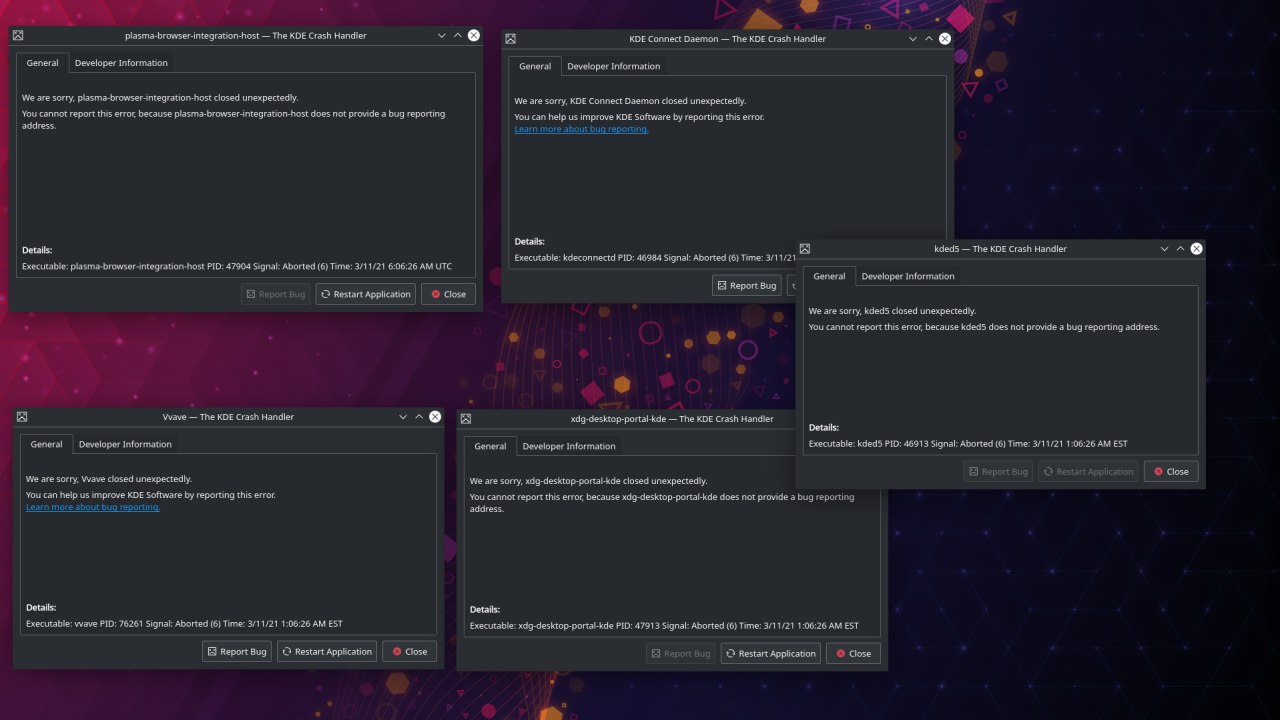Click 'Executable: kdeconnectd PID: 46984' details line

(655, 257)
